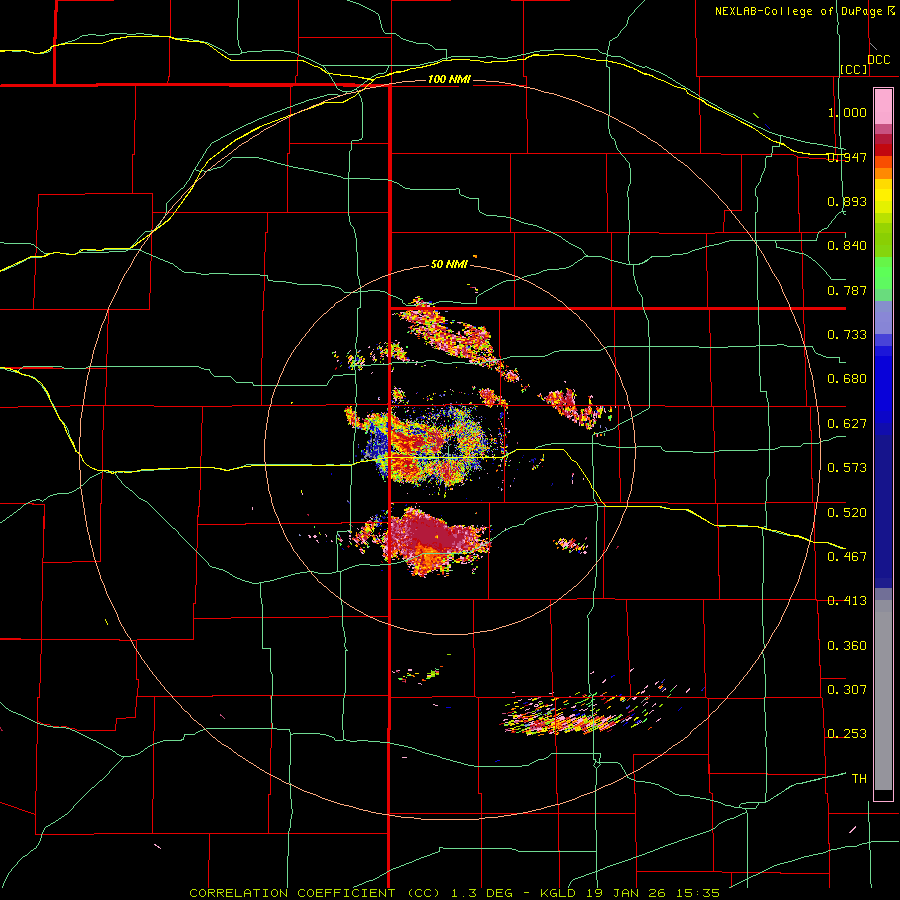Screen dimensions: 900x900
Task: Click the 0.307 color scale value
Action: point(847,689)
